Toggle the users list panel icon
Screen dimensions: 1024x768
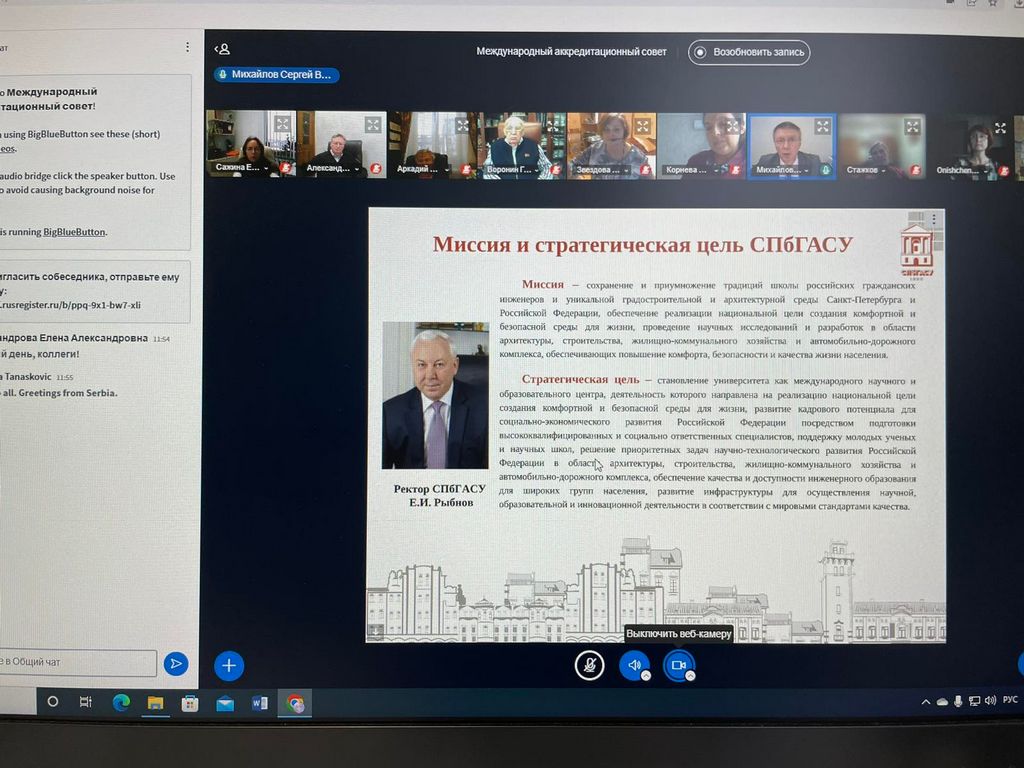(x=223, y=49)
